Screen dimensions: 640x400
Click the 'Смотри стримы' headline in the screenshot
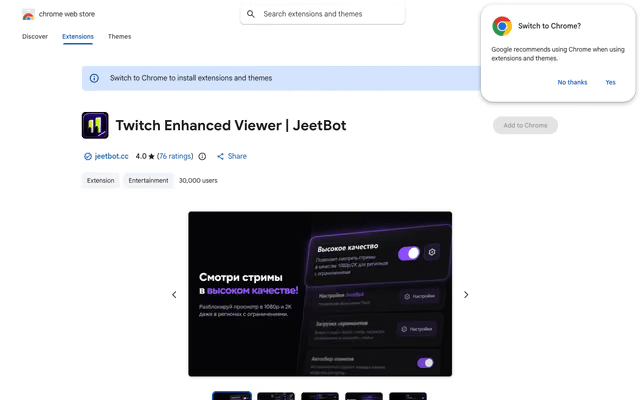(241, 278)
